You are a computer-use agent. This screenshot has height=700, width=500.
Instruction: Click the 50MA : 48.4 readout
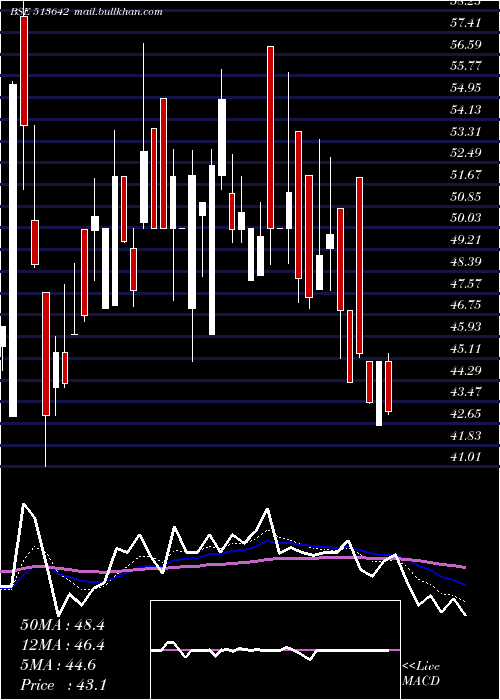62,625
